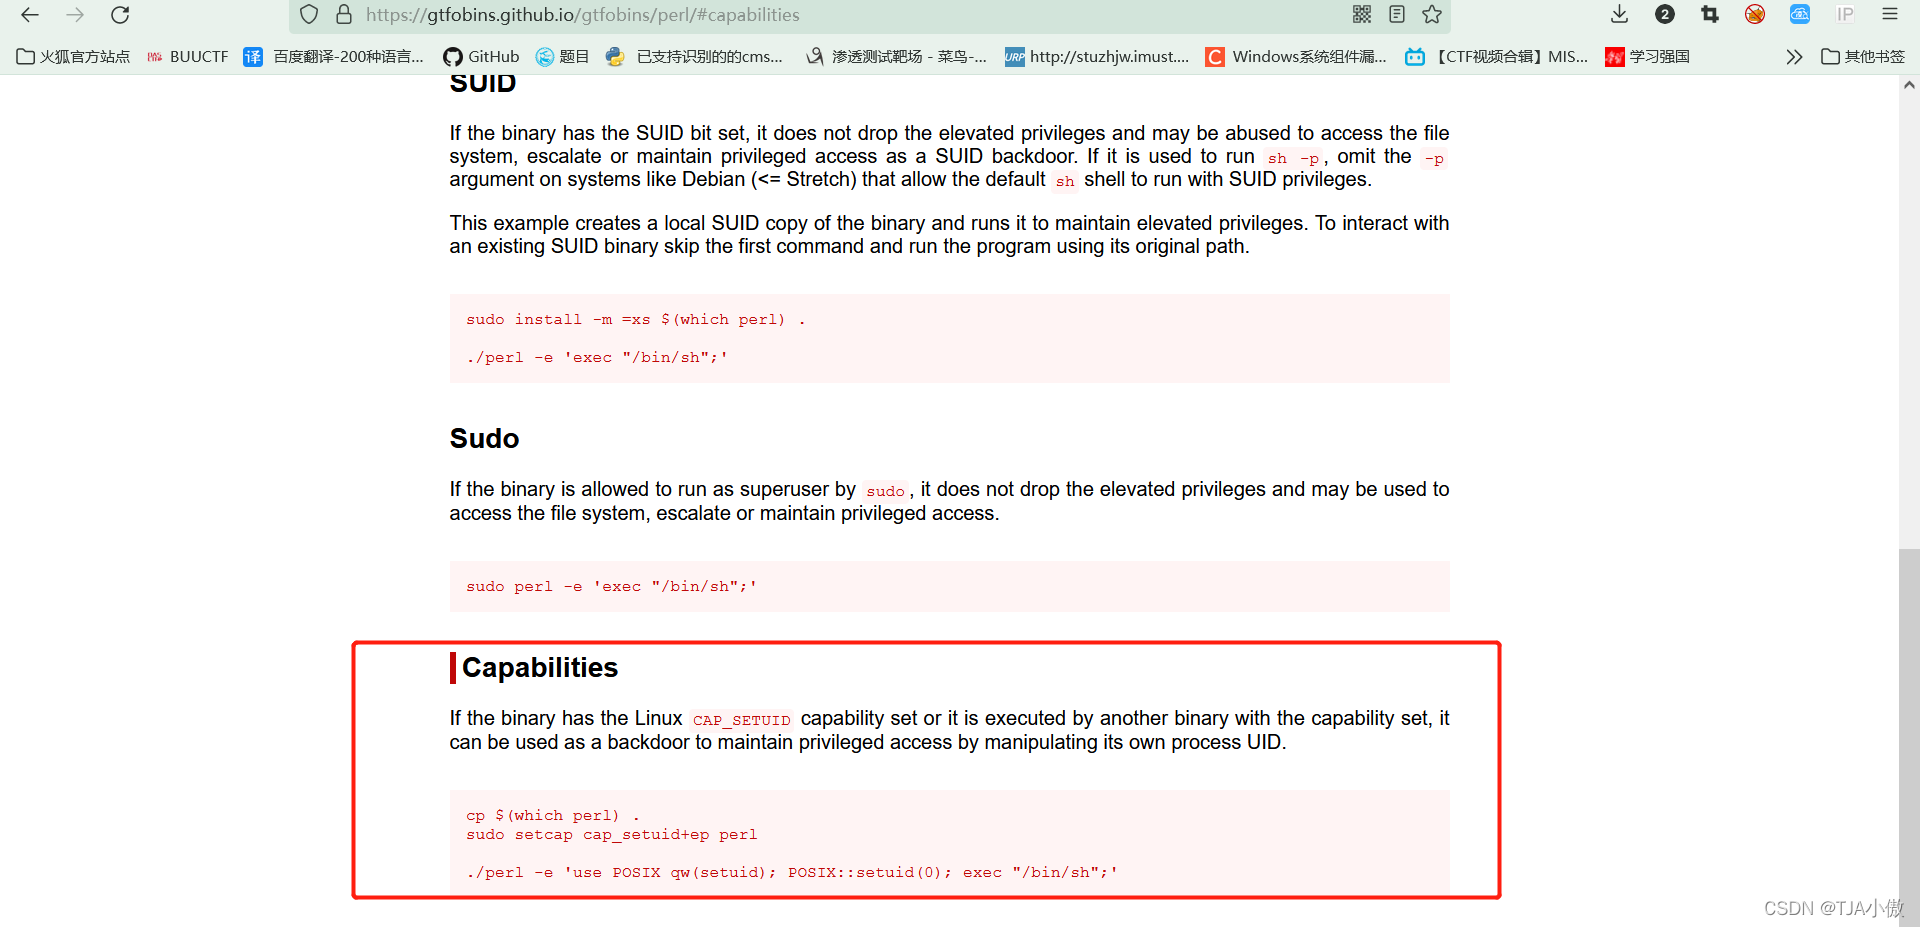Open 学习强国 bookmark

[x=1647, y=57]
